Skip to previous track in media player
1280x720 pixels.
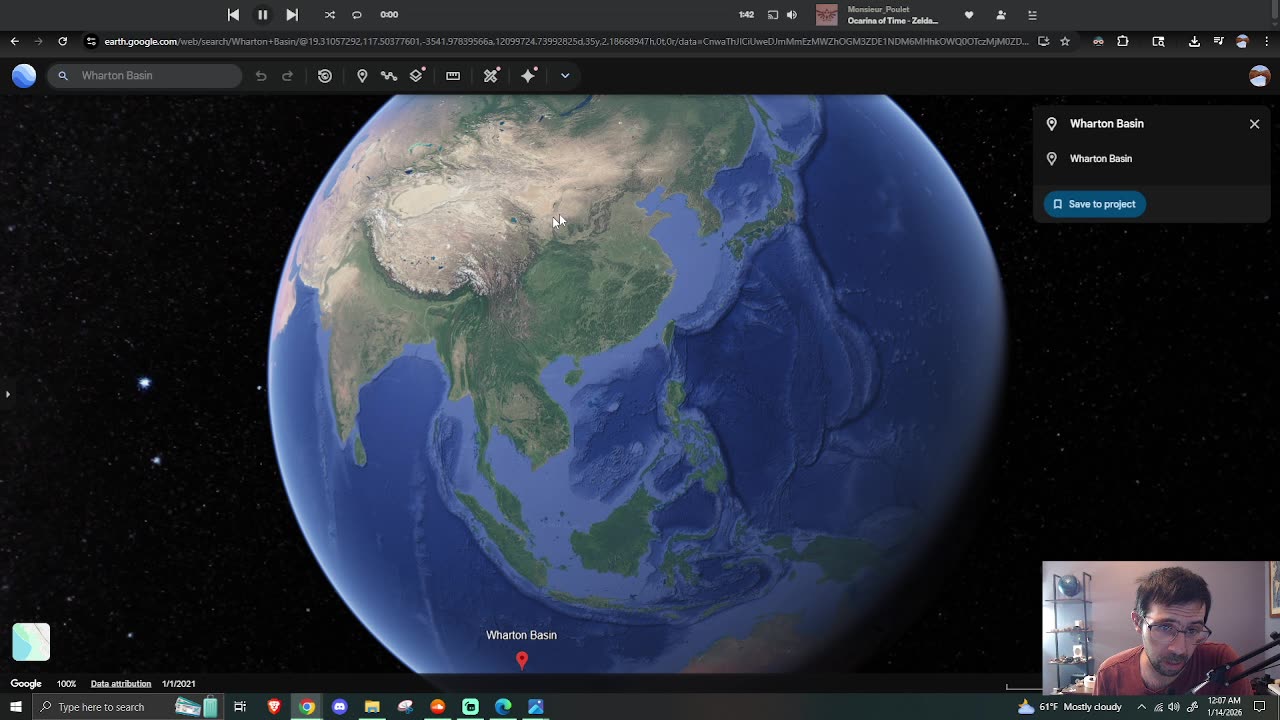click(x=233, y=15)
